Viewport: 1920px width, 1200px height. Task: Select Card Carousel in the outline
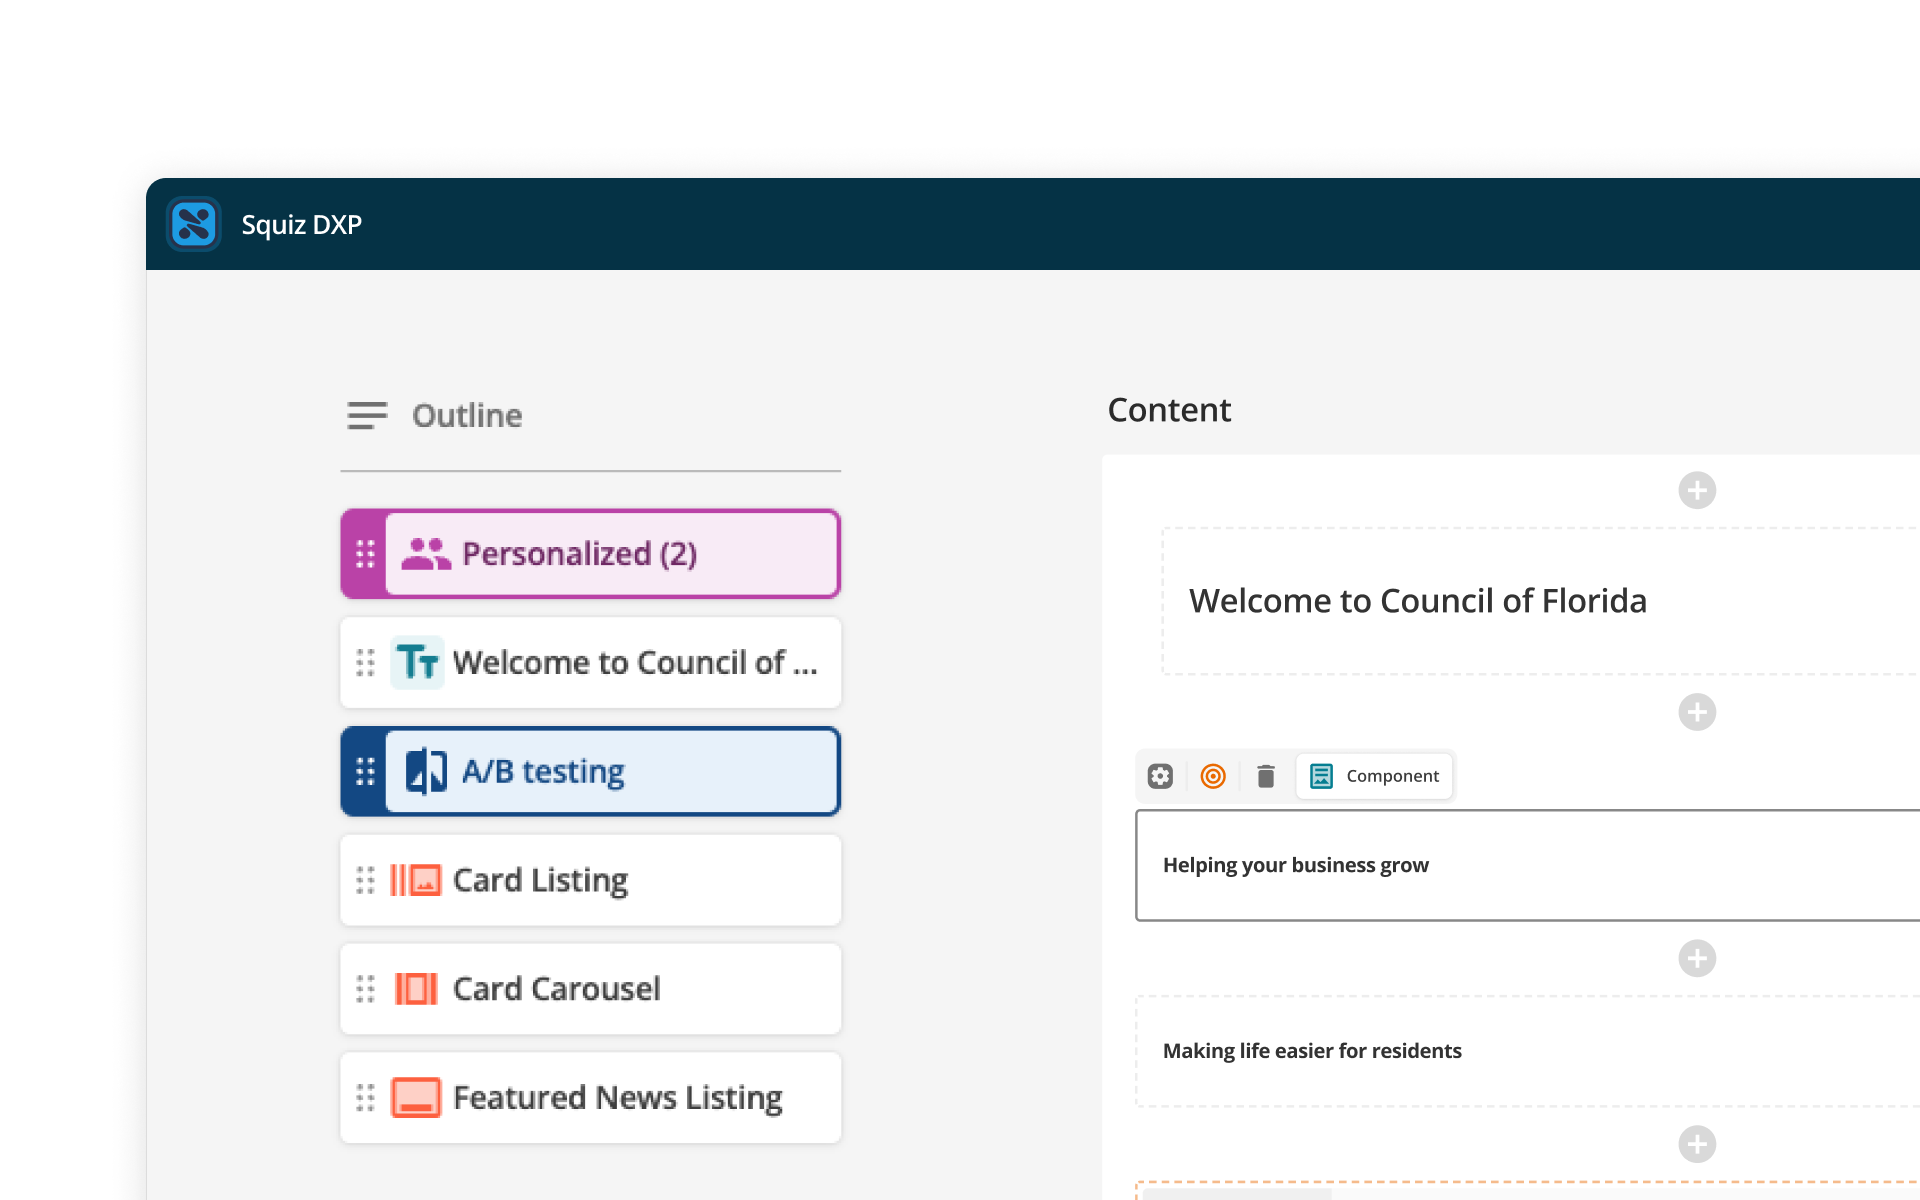[x=590, y=989]
